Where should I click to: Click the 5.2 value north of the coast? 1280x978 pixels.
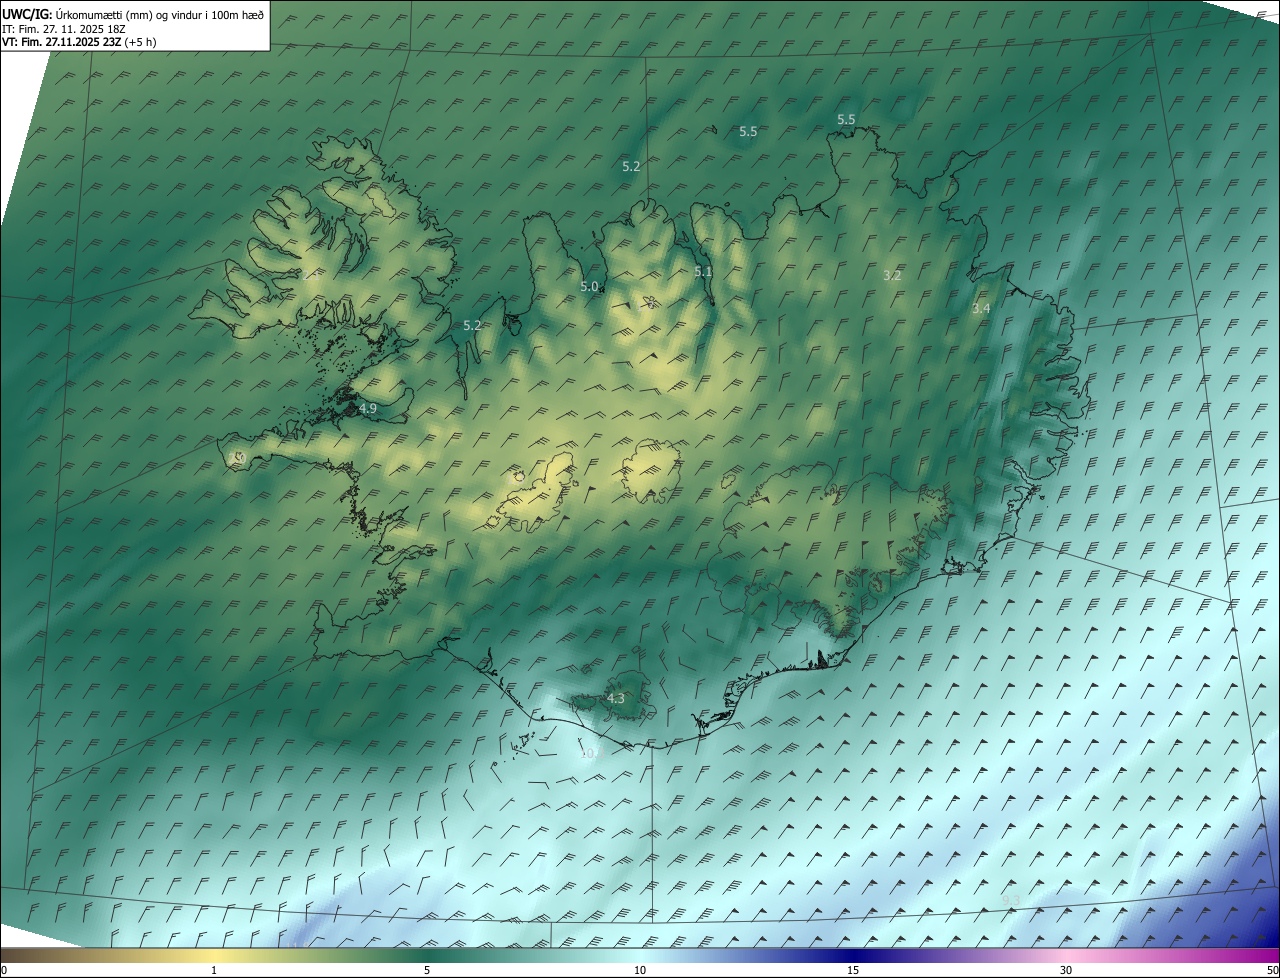pyautogui.click(x=631, y=167)
